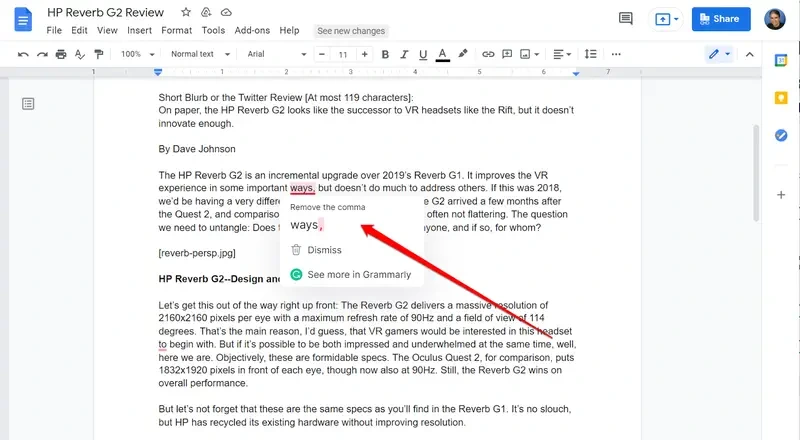Open Google Calendar side panel icon

781,60
